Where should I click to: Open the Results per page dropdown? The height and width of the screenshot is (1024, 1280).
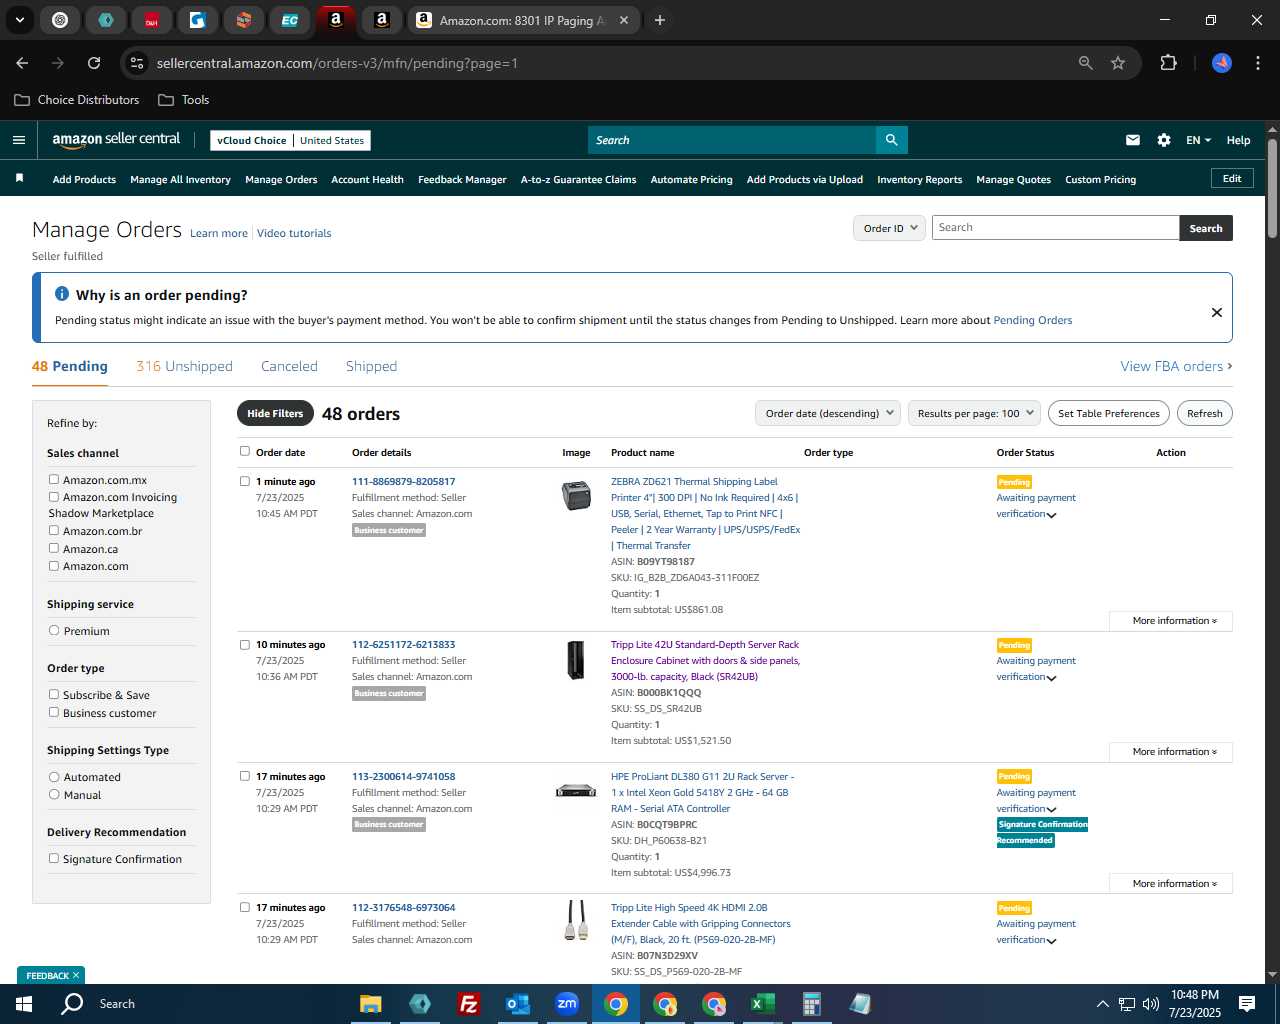point(974,413)
